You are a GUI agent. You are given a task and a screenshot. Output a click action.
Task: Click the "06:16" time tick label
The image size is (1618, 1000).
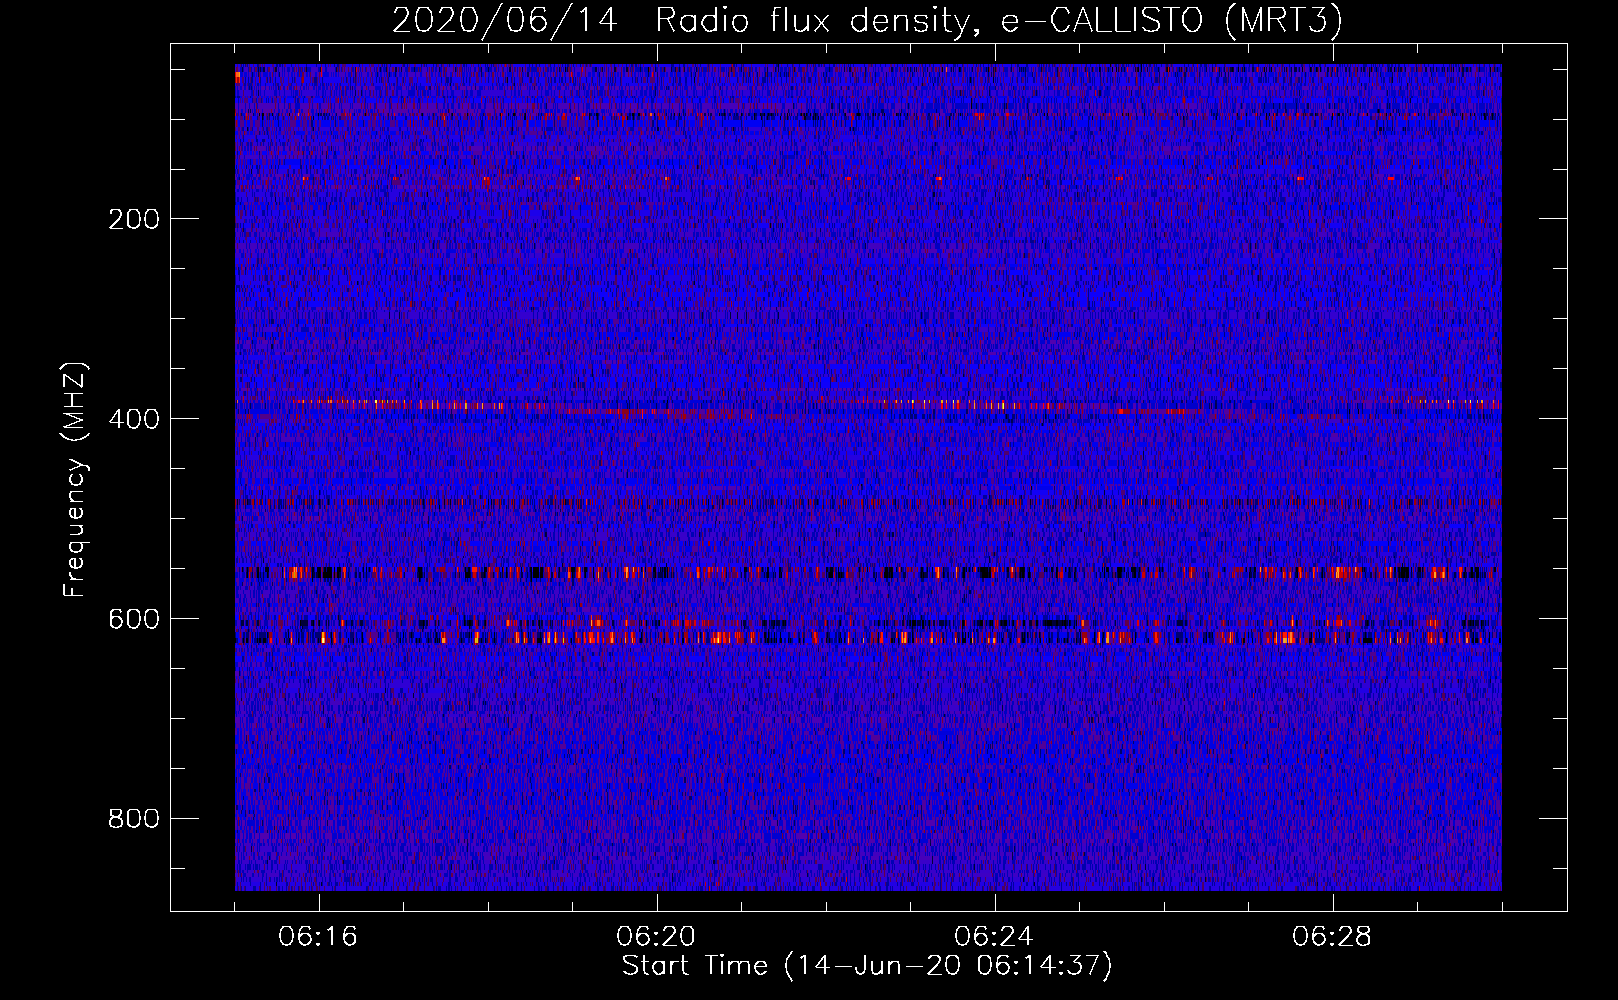click(318, 937)
